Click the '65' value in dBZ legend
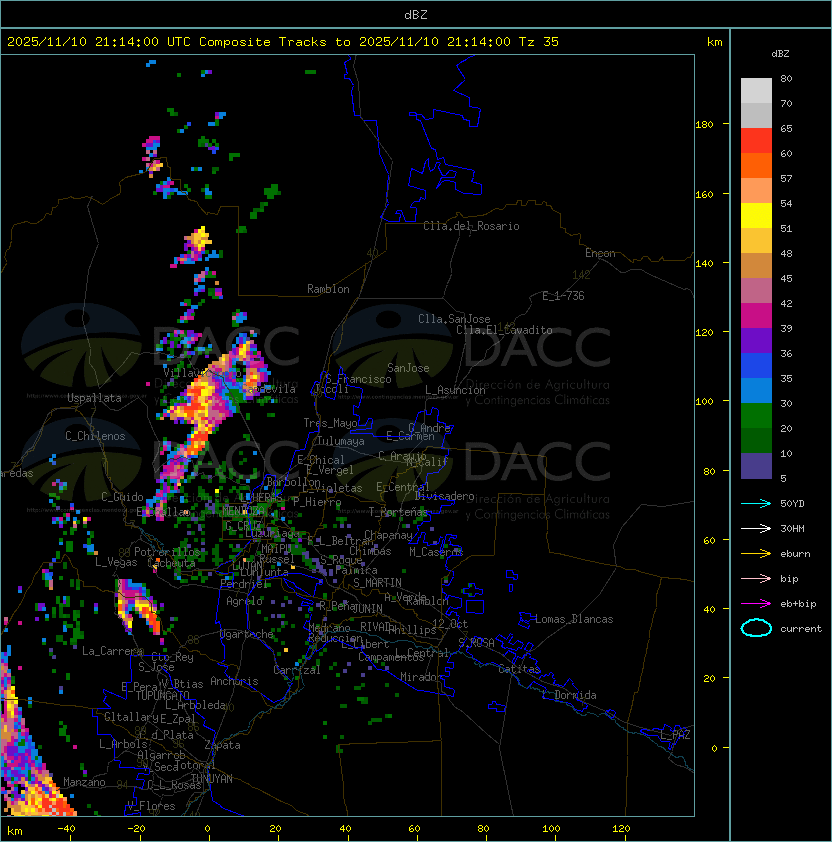Viewport: 832px width, 842px height. (x=786, y=128)
